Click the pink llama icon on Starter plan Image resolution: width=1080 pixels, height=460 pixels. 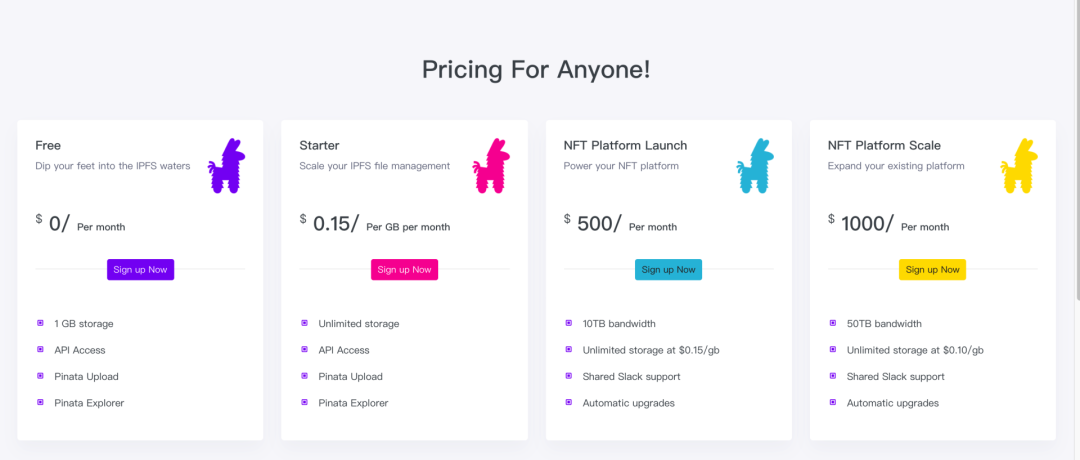pyautogui.click(x=491, y=166)
